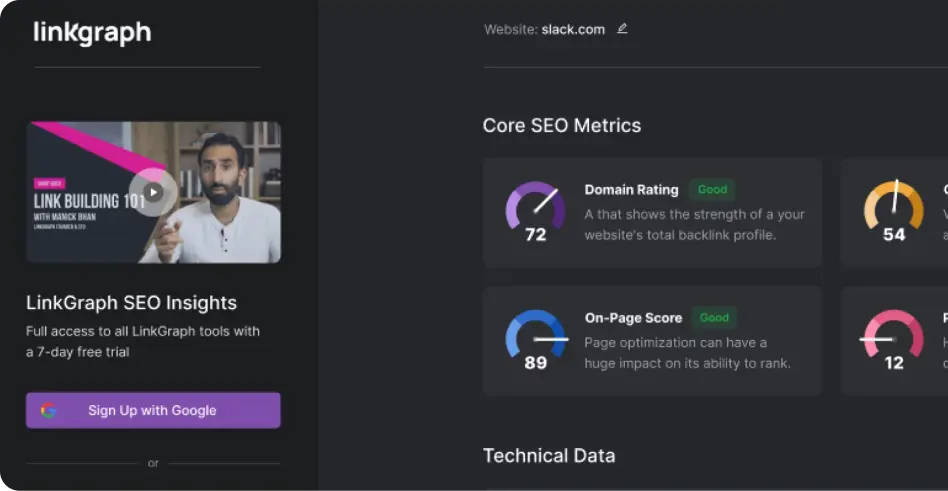Click the LinkGraph SEO Insights heading
This screenshot has width=948, height=491.
point(131,303)
